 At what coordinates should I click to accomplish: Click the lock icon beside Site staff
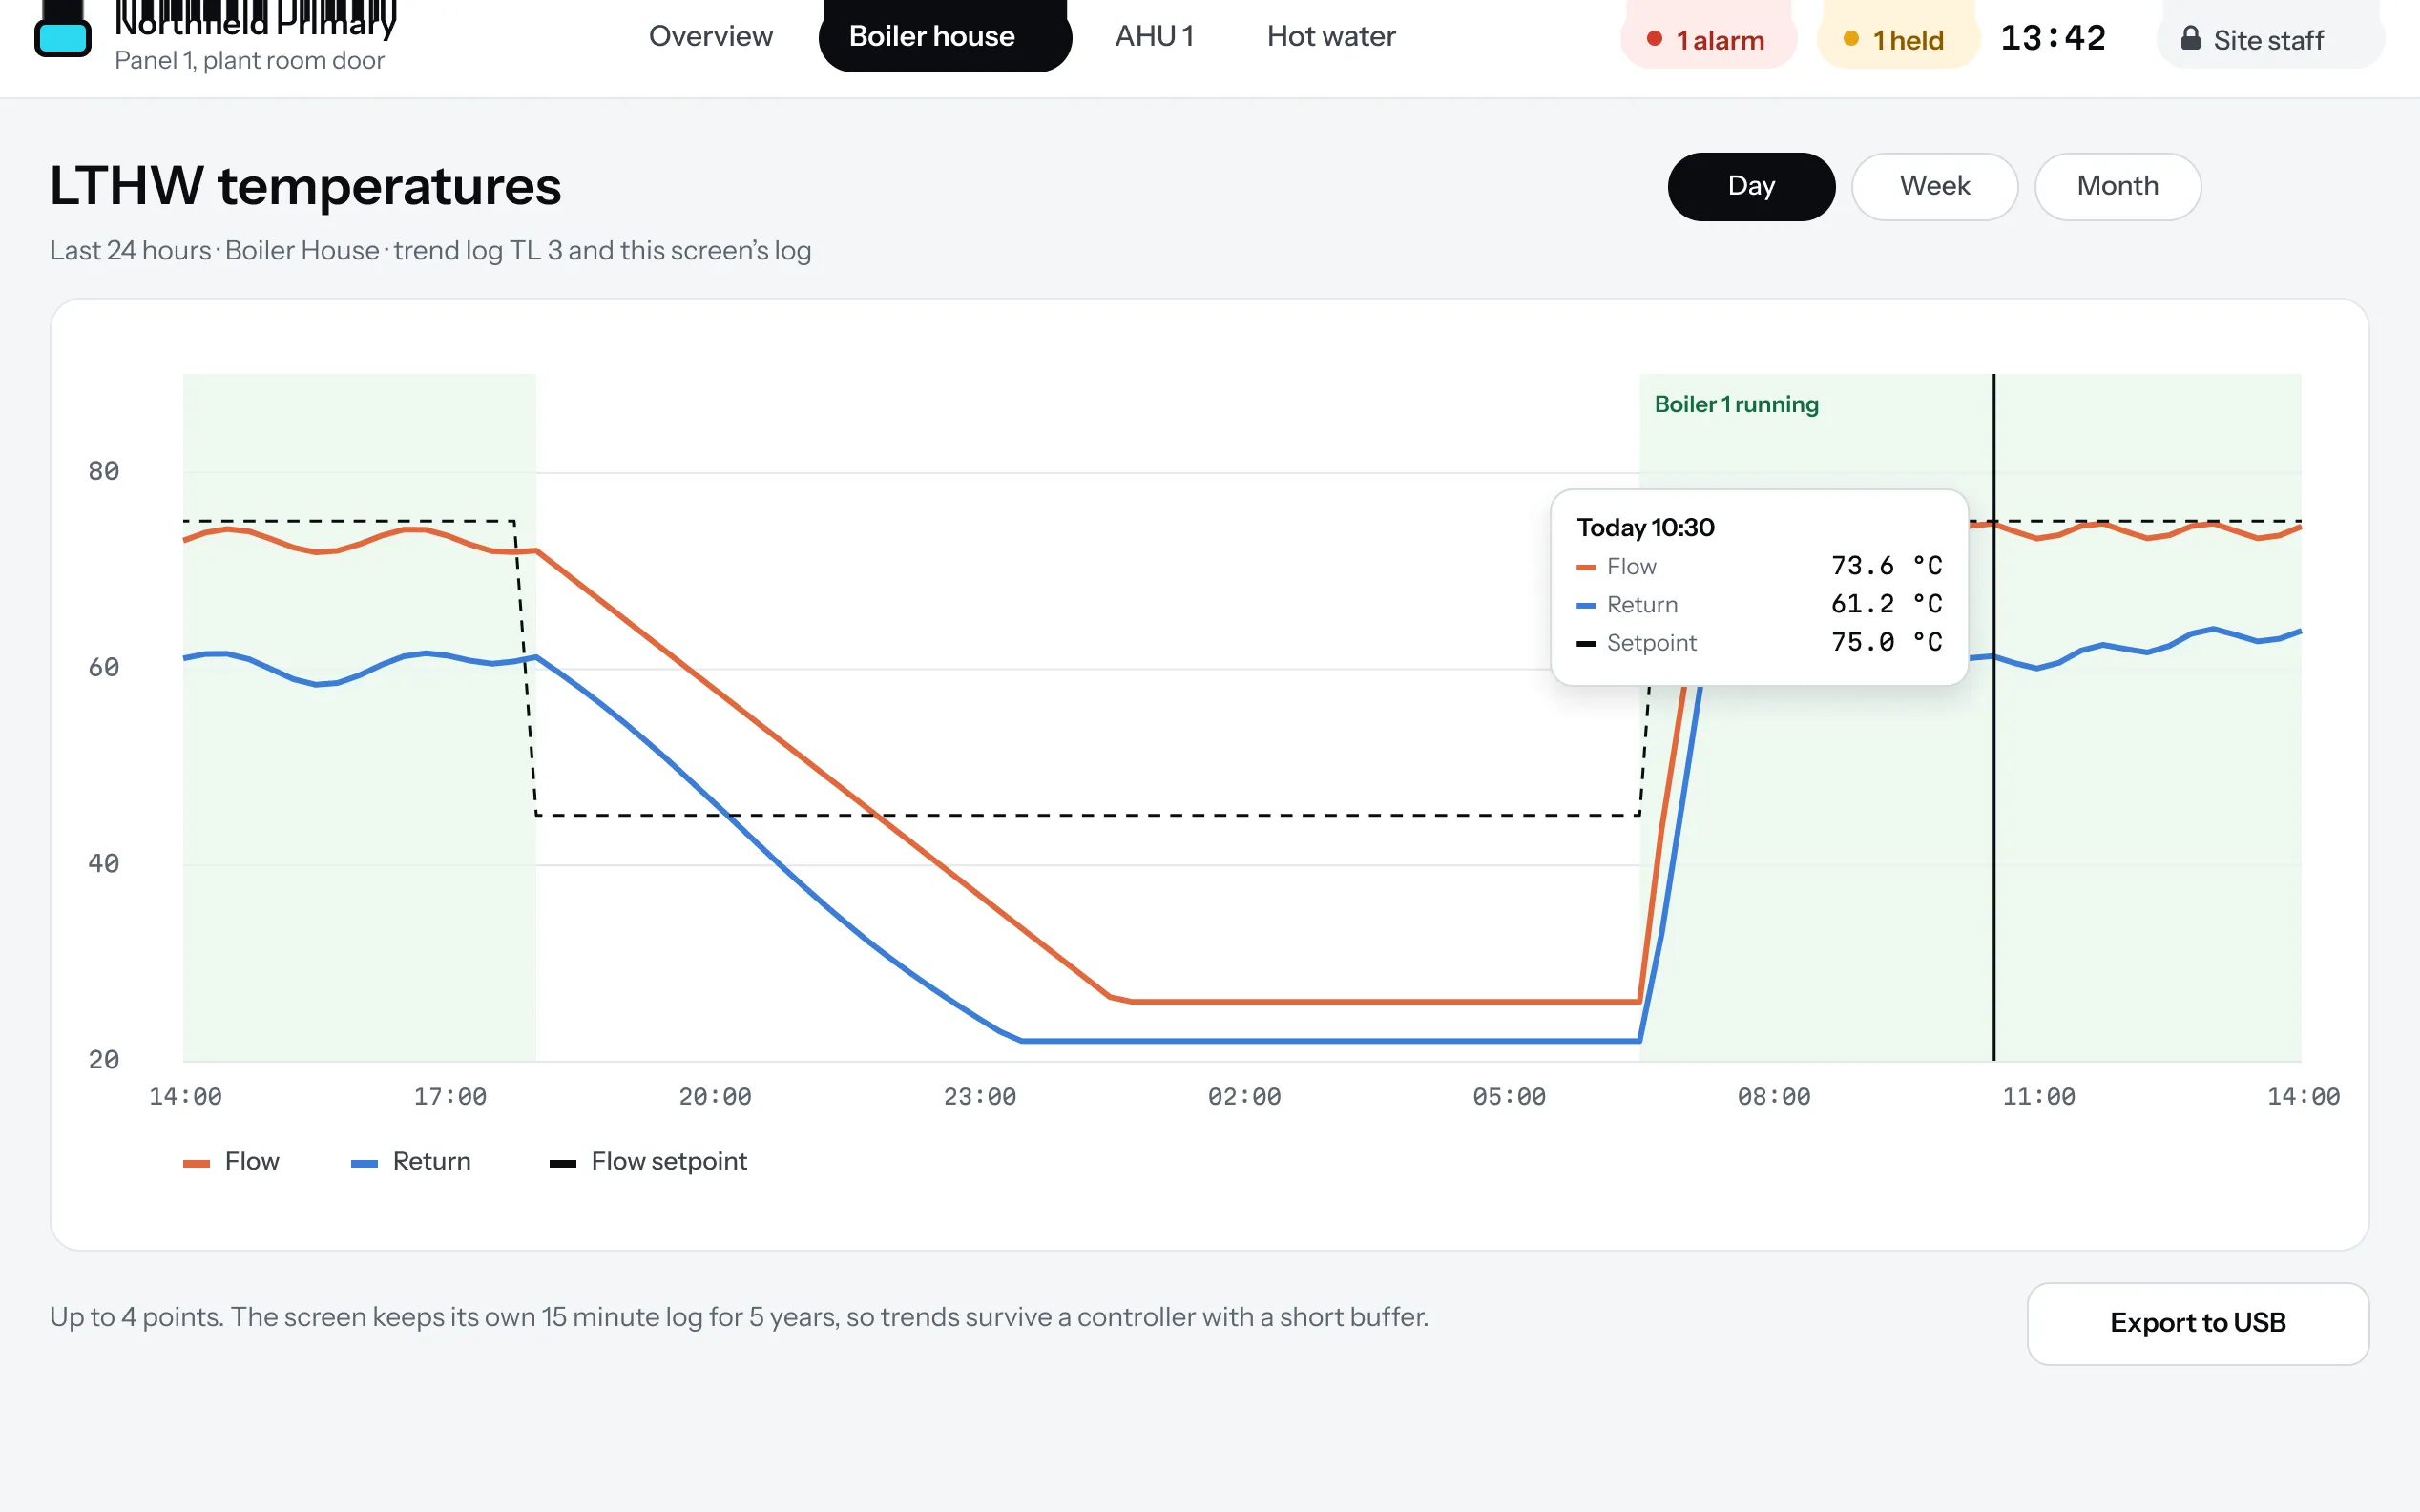(x=2190, y=39)
